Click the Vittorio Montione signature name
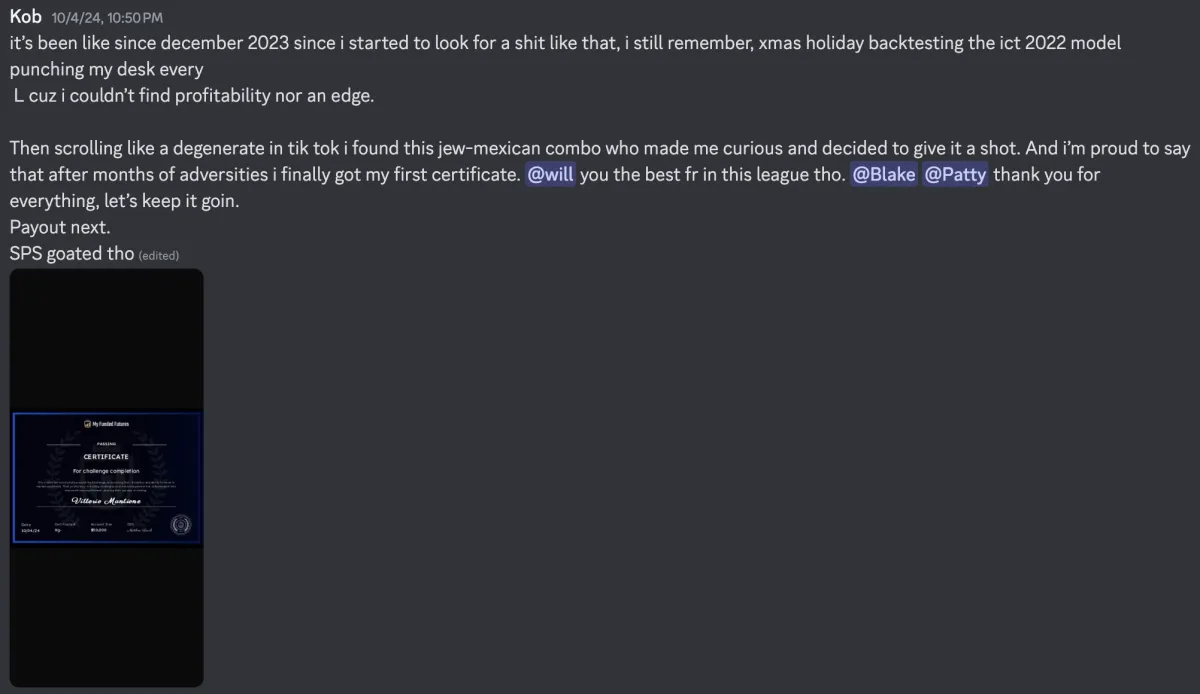Viewport: 1200px width, 694px height. click(106, 501)
